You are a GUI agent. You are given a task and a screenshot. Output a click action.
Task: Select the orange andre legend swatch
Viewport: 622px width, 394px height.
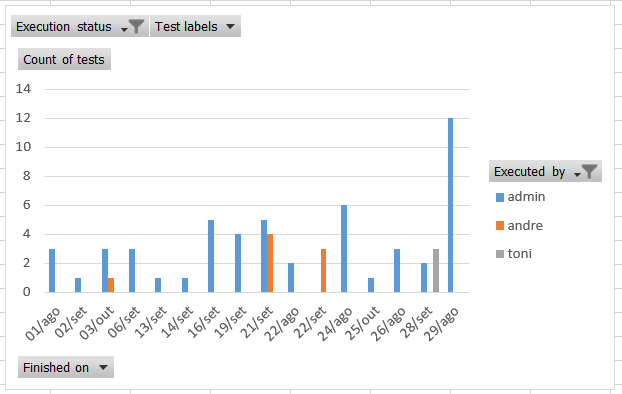pos(500,226)
